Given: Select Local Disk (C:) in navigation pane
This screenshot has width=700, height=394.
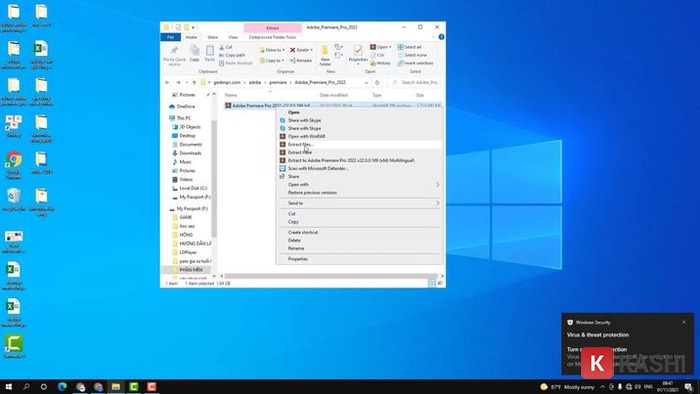Looking at the screenshot, I should click(193, 188).
